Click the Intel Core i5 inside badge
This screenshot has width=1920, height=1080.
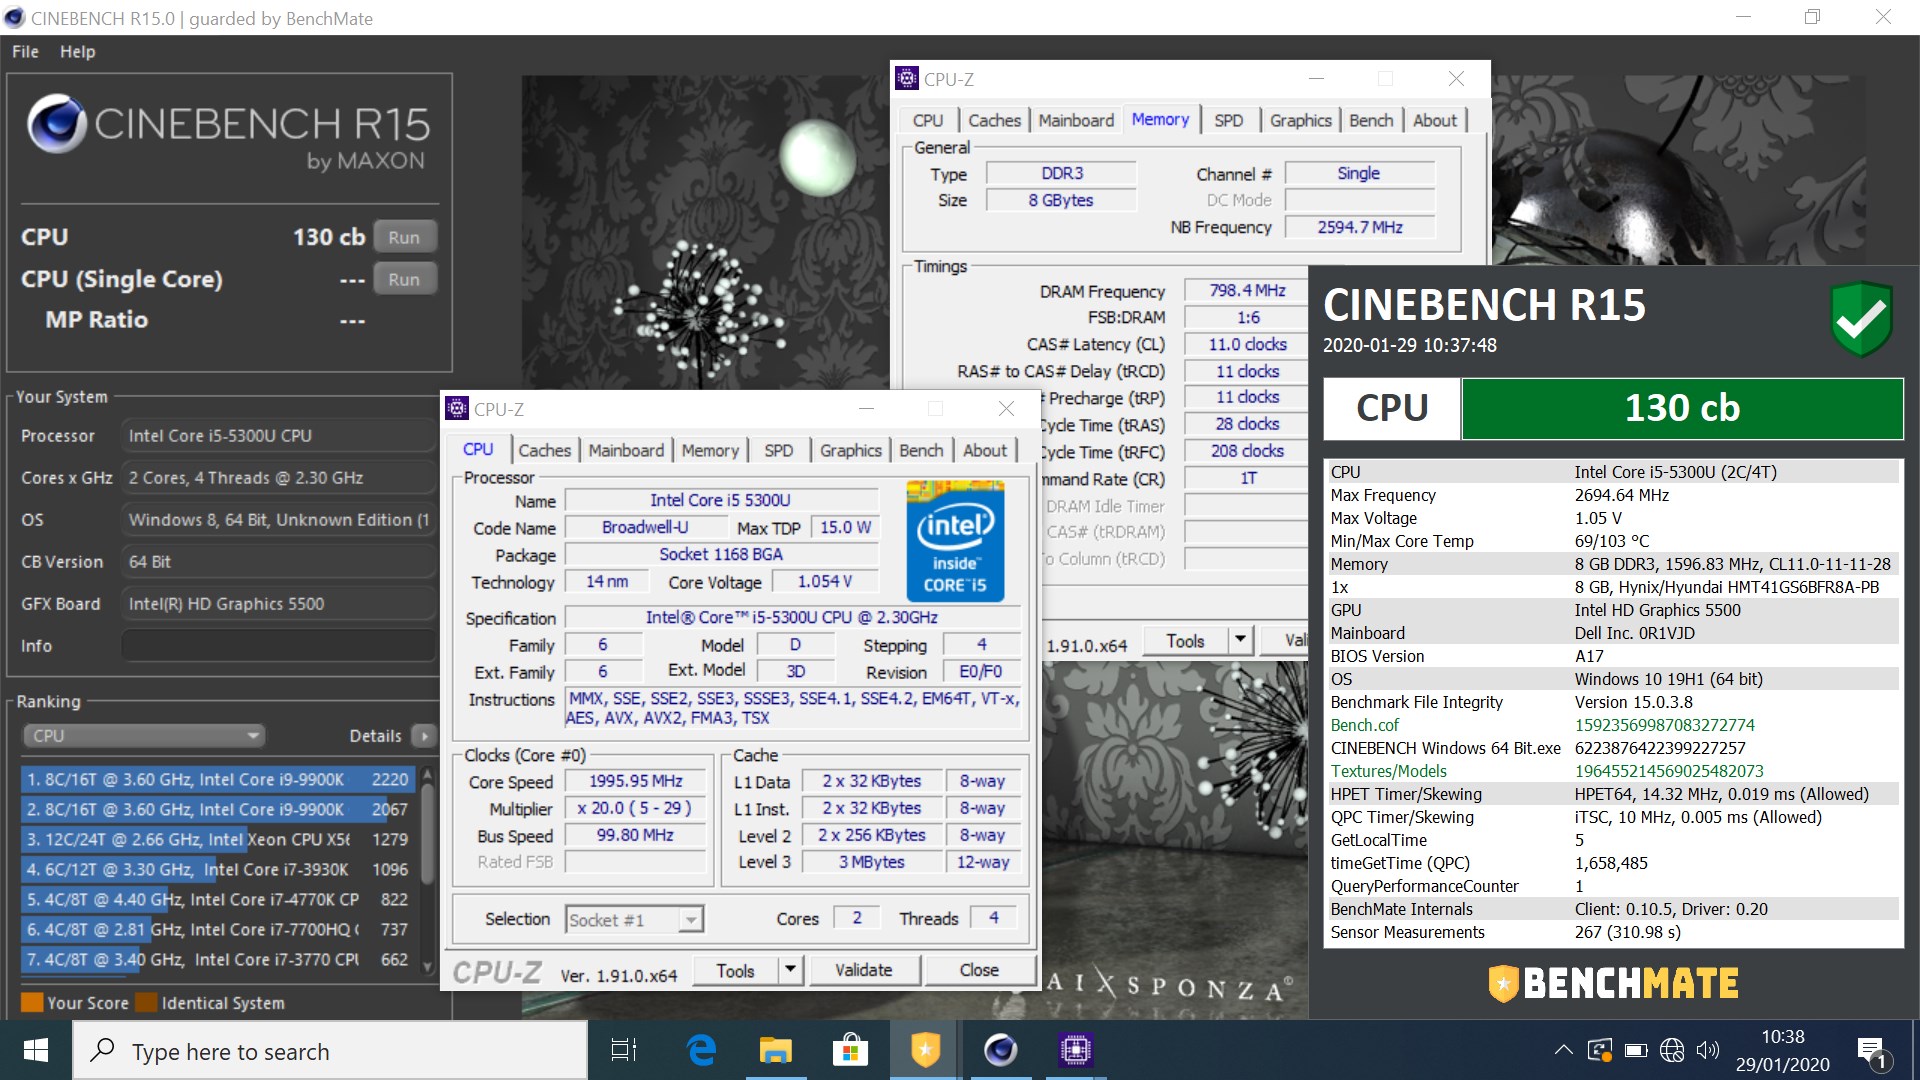tap(955, 541)
